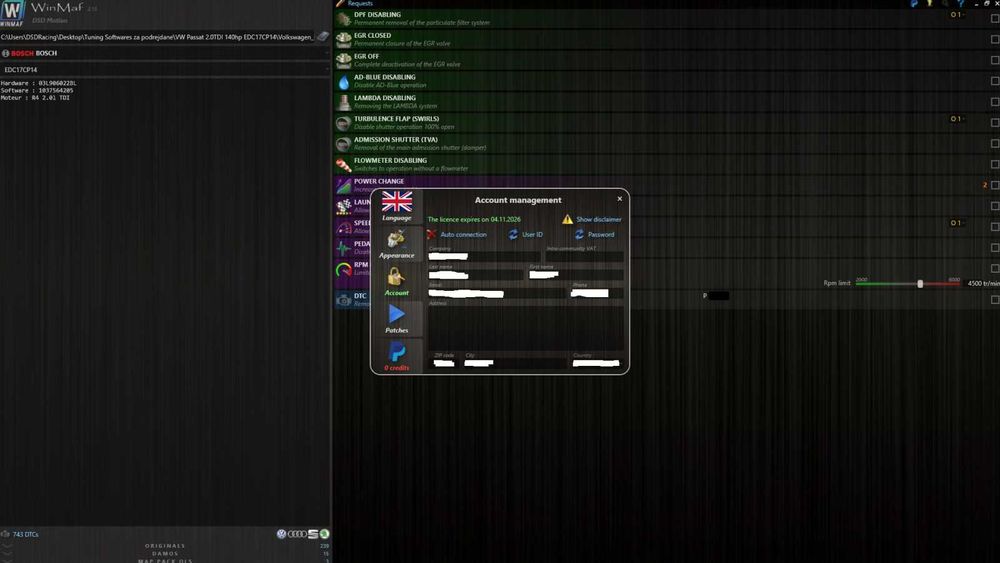Viewport: 1000px width, 563px height.
Task: Select the Account tab
Action: 397,281
